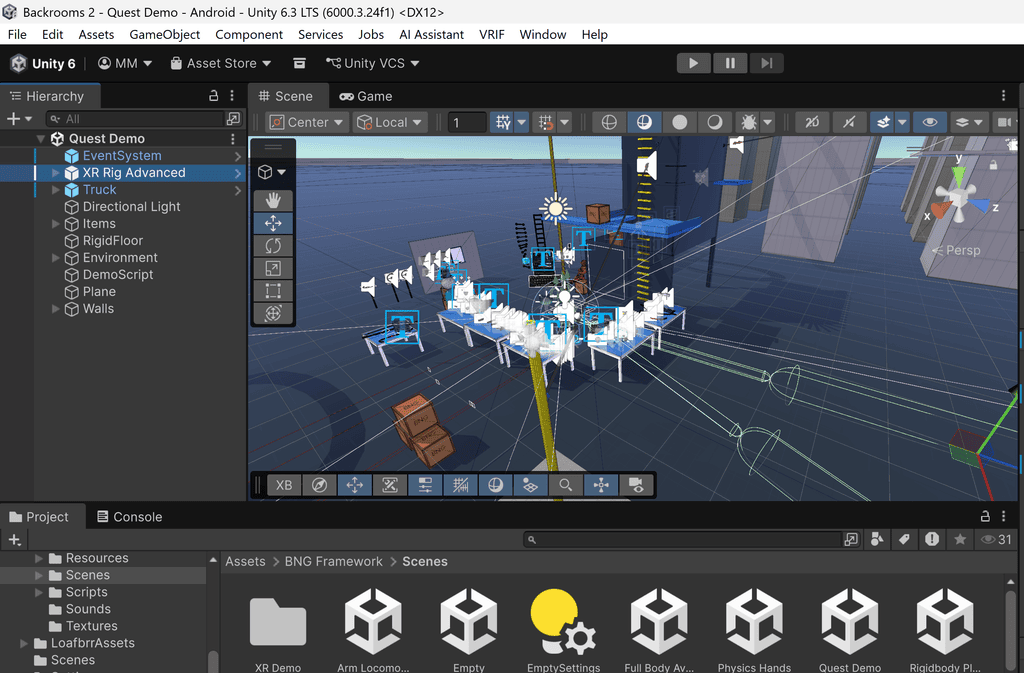Select Directional Light in Hierarchy
The width and height of the screenshot is (1024, 673).
pyautogui.click(x=131, y=206)
